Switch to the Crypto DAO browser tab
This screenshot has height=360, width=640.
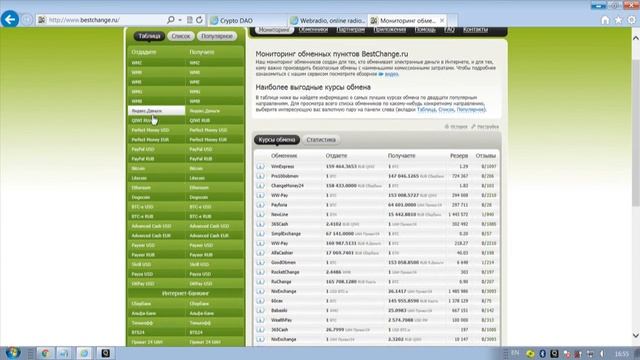click(x=248, y=20)
